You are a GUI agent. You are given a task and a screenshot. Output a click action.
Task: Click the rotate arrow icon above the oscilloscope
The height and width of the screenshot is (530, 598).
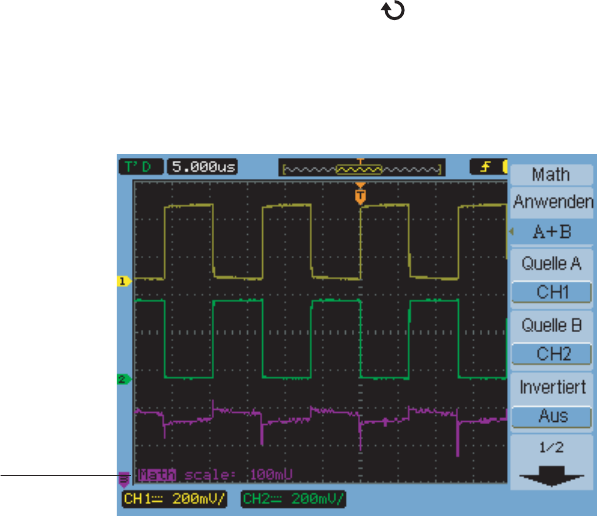[x=393, y=10]
